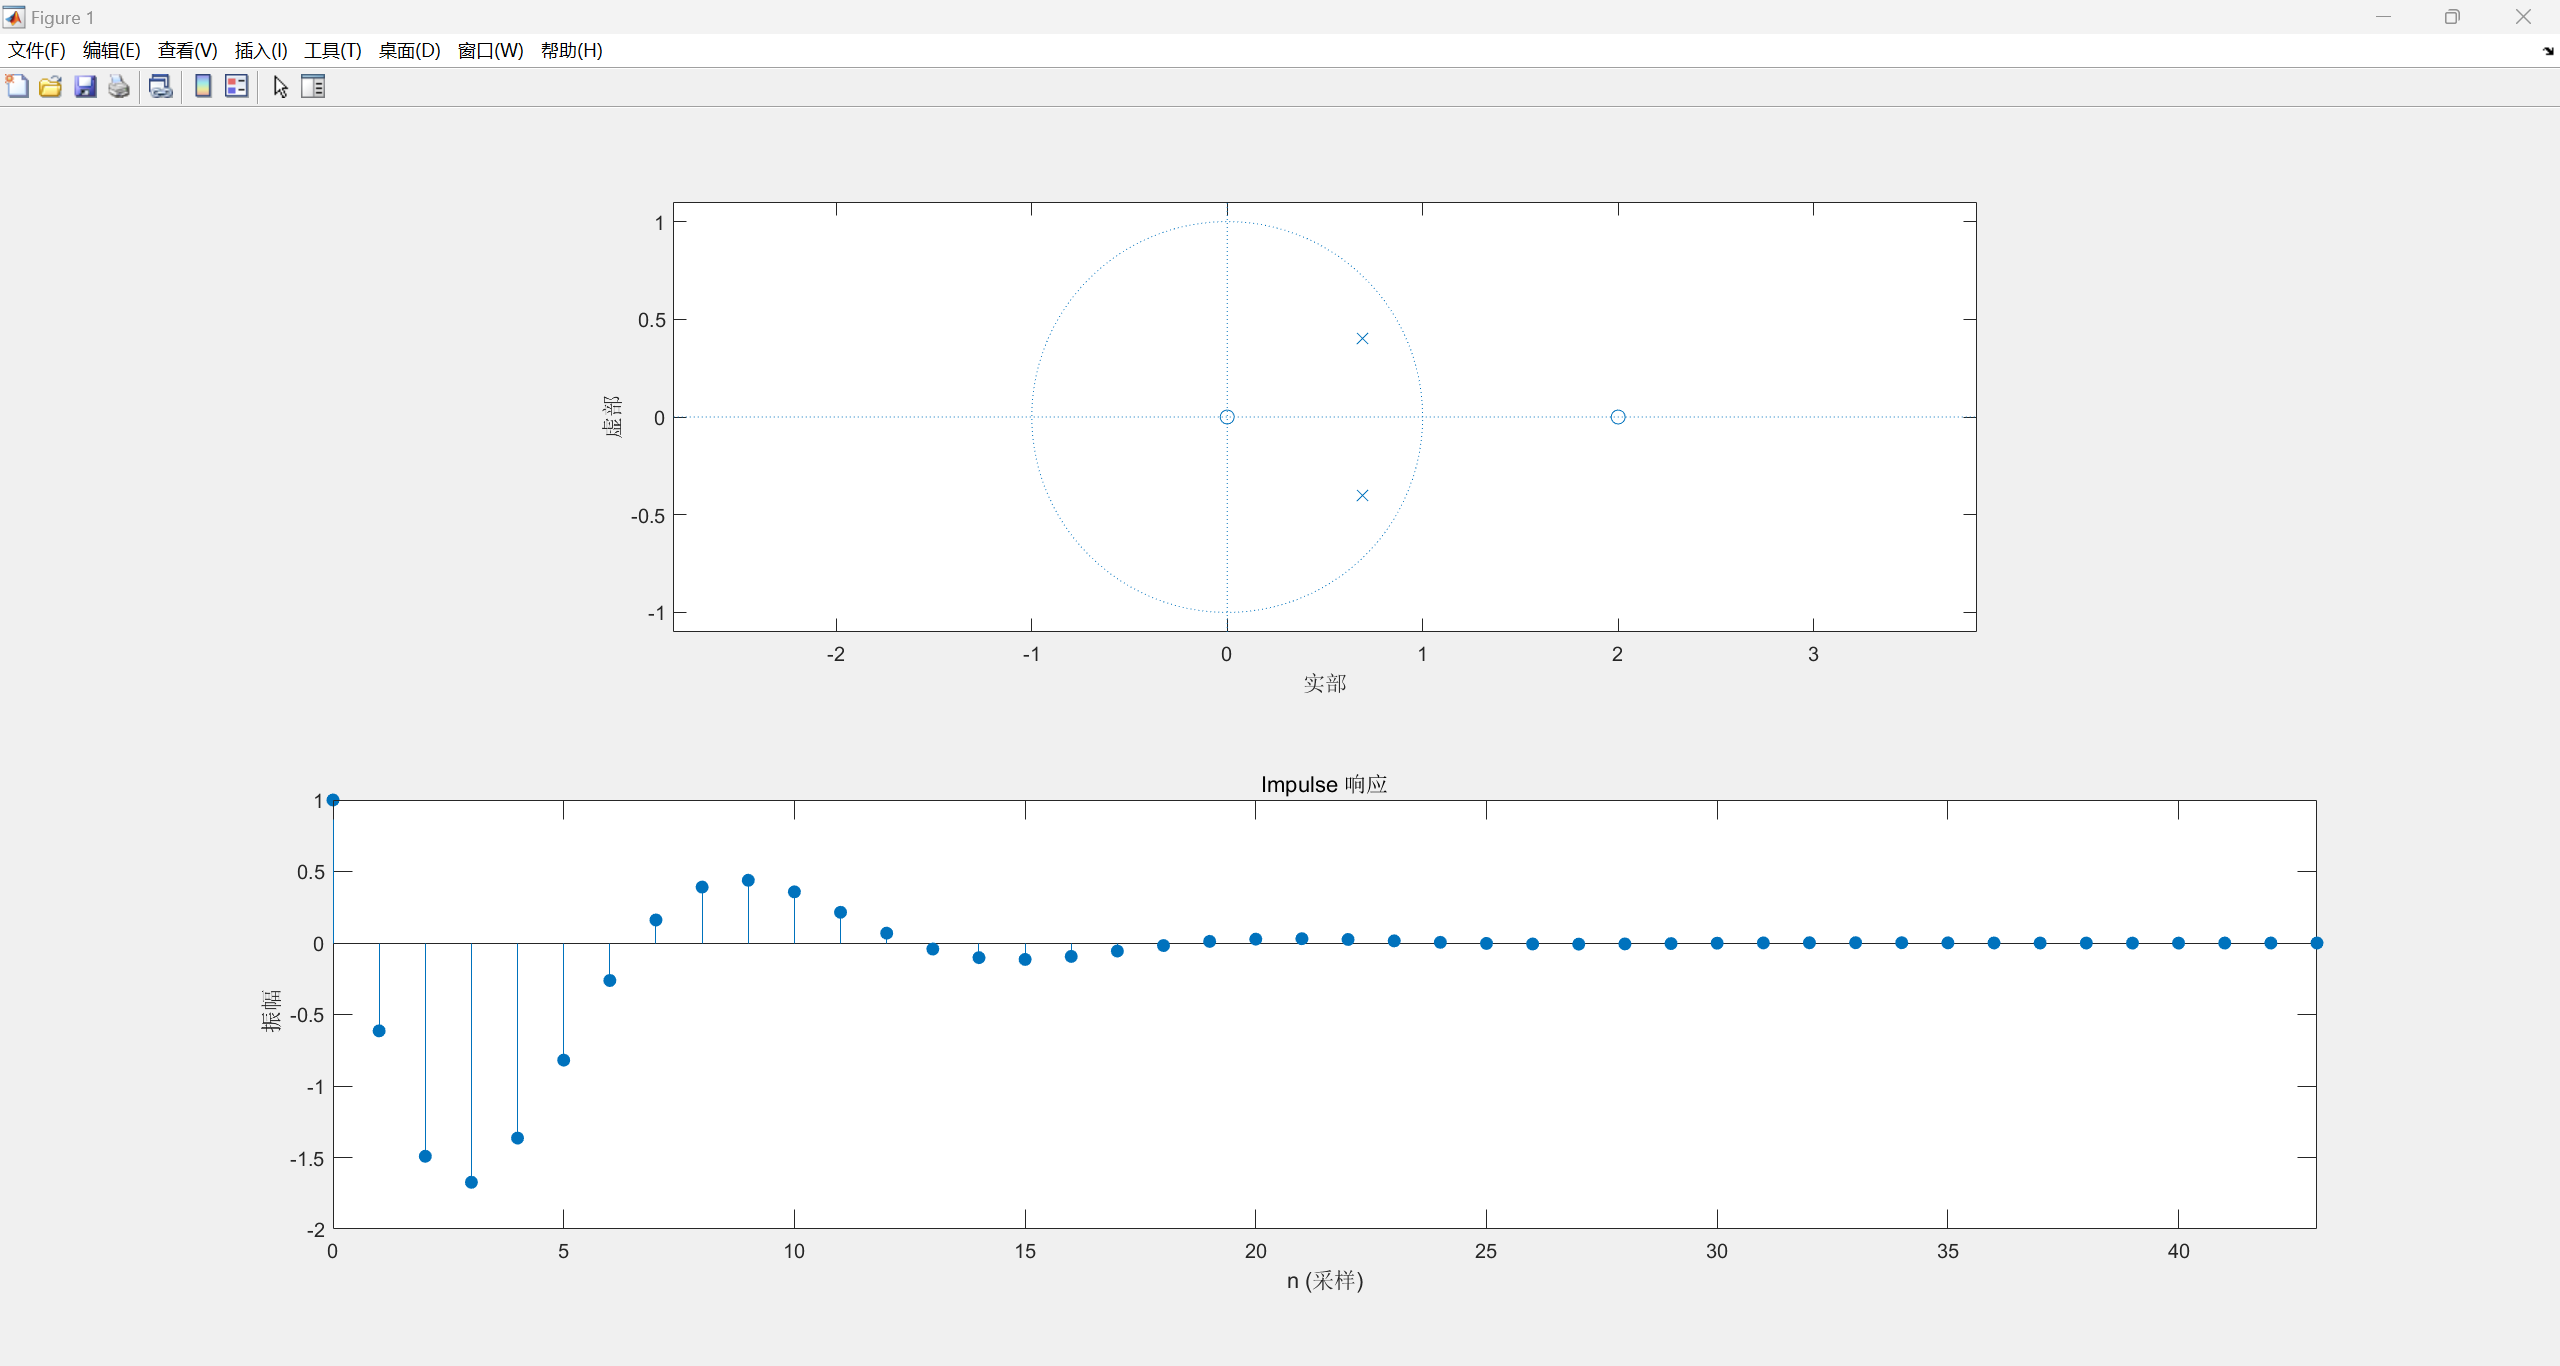Expand the 工具(T) menu
Viewport: 2560px width, 1366px height.
point(333,51)
